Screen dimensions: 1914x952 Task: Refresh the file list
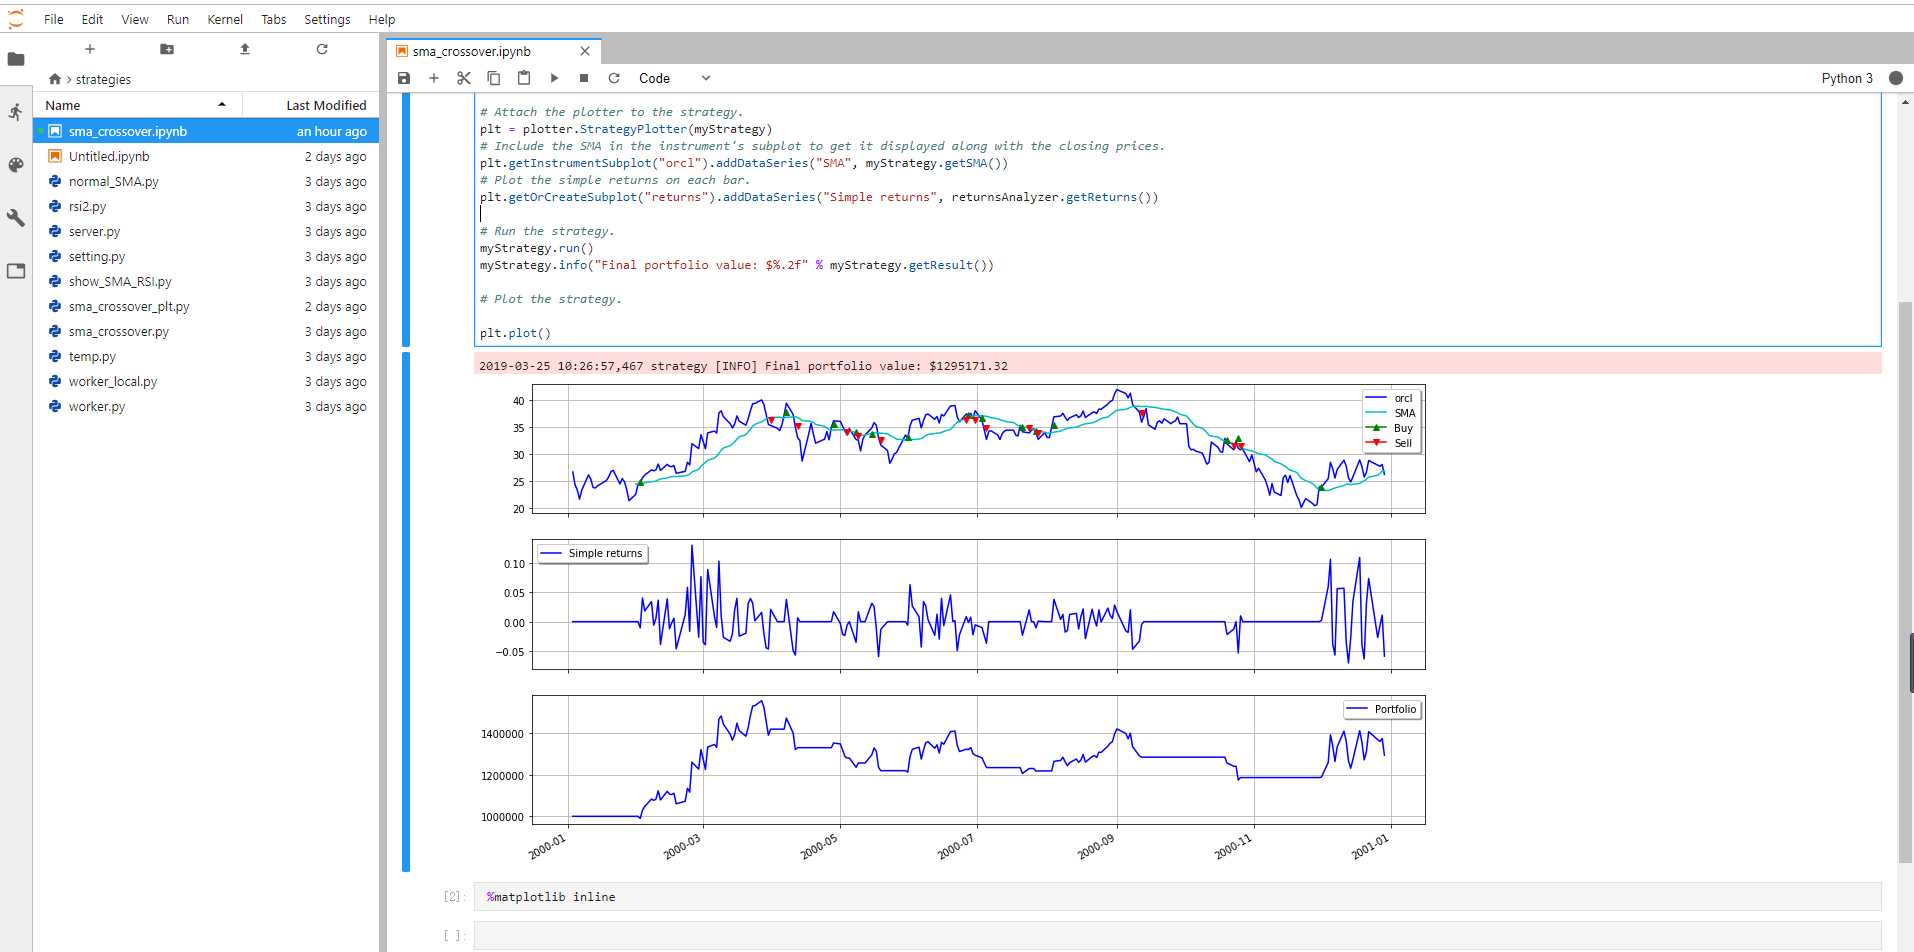(x=322, y=49)
